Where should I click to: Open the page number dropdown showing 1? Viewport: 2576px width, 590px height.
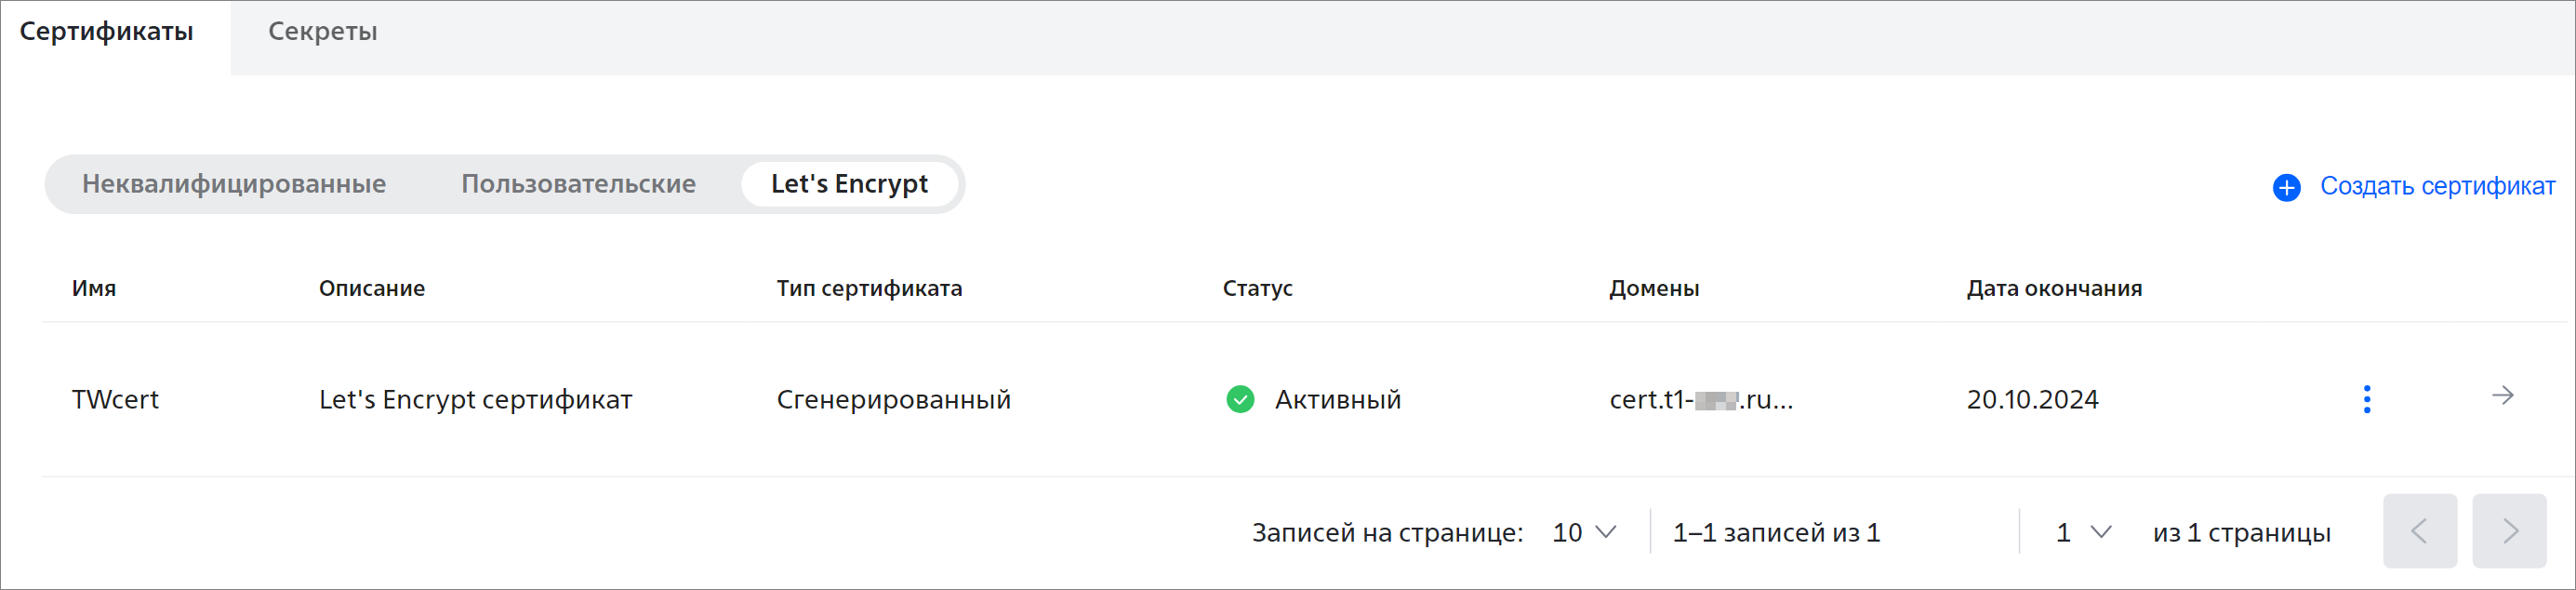click(x=2083, y=532)
